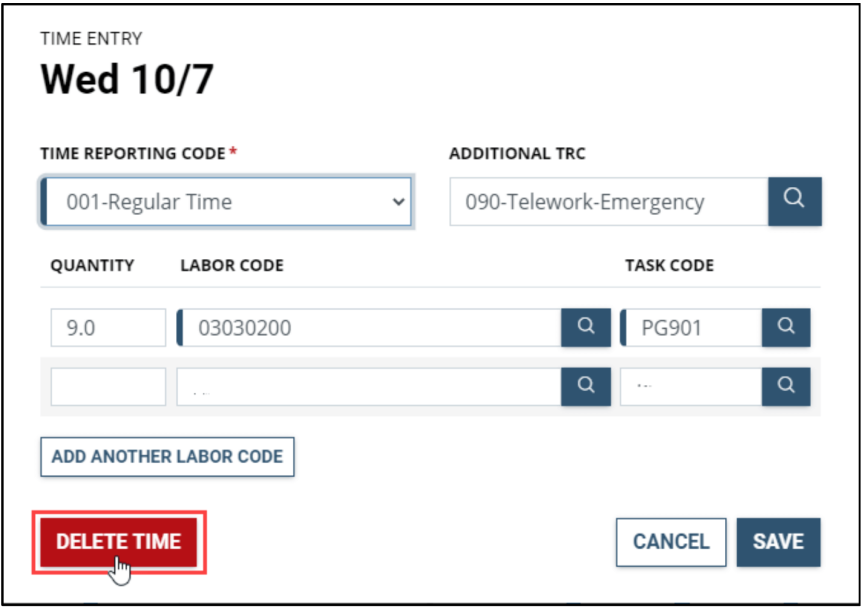The height and width of the screenshot is (612, 863).
Task: Open the Task Code lookup next to PG901
Action: 786,327
